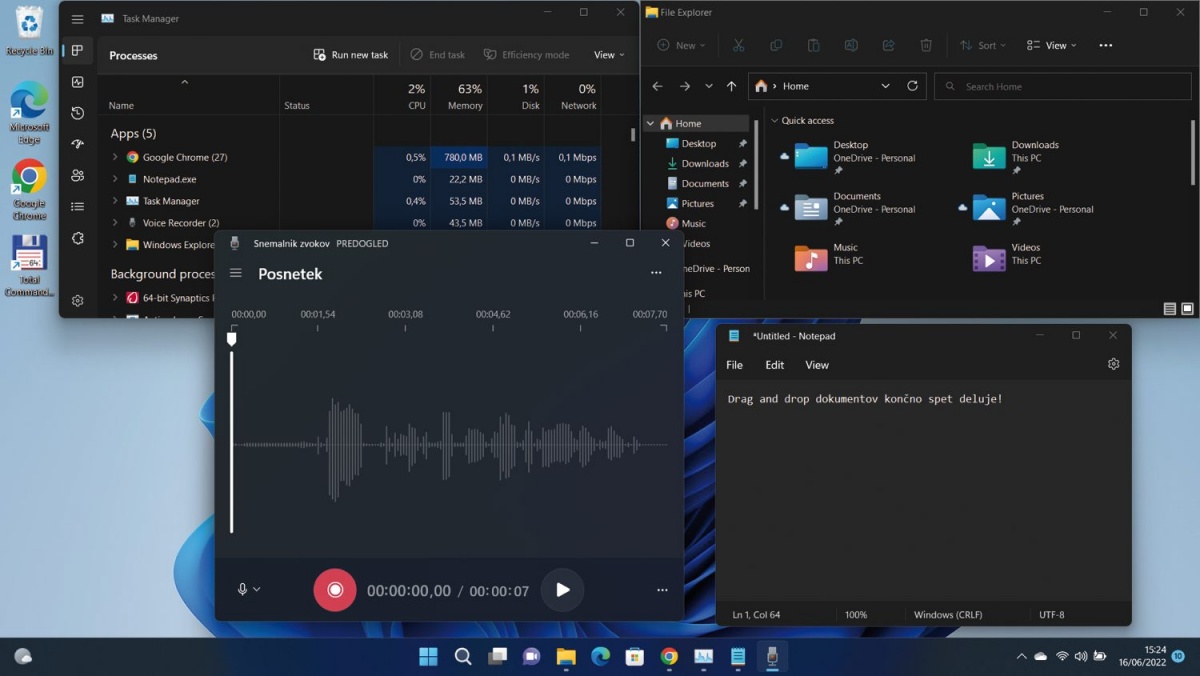
Task: Open the New dropdown in File Explorer
Action: click(x=681, y=45)
